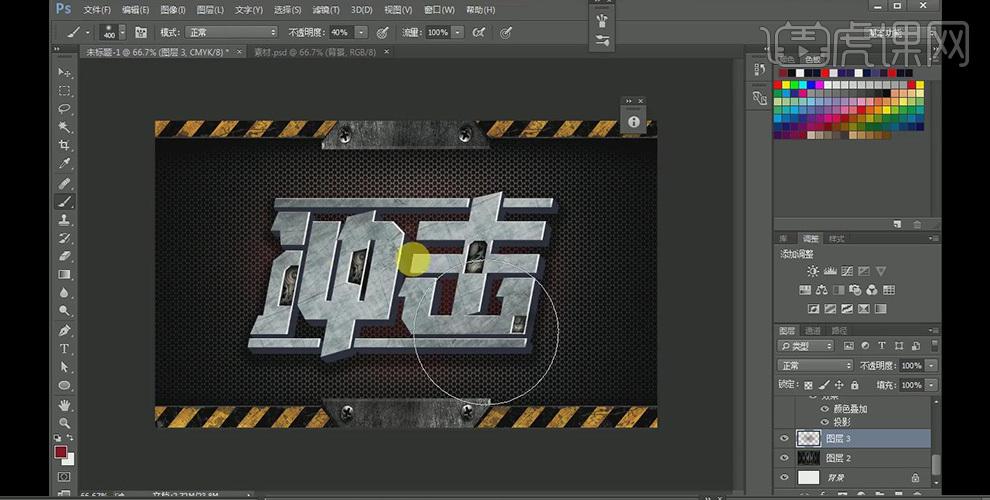Click the red foreground color swatch

tap(61, 452)
